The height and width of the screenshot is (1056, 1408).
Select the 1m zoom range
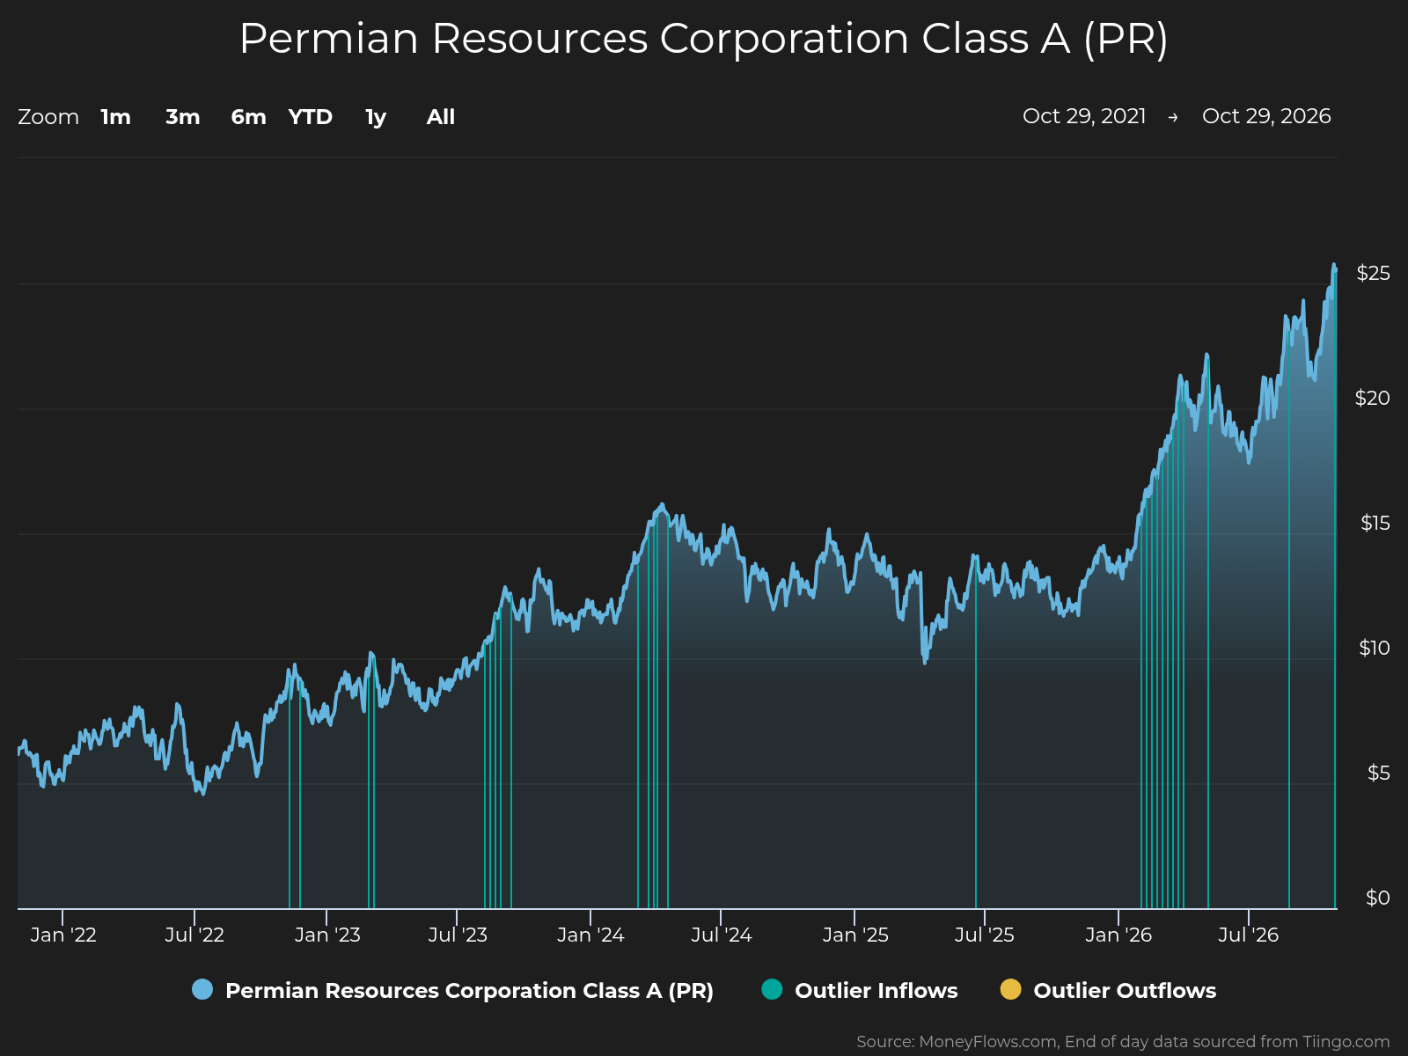click(116, 117)
